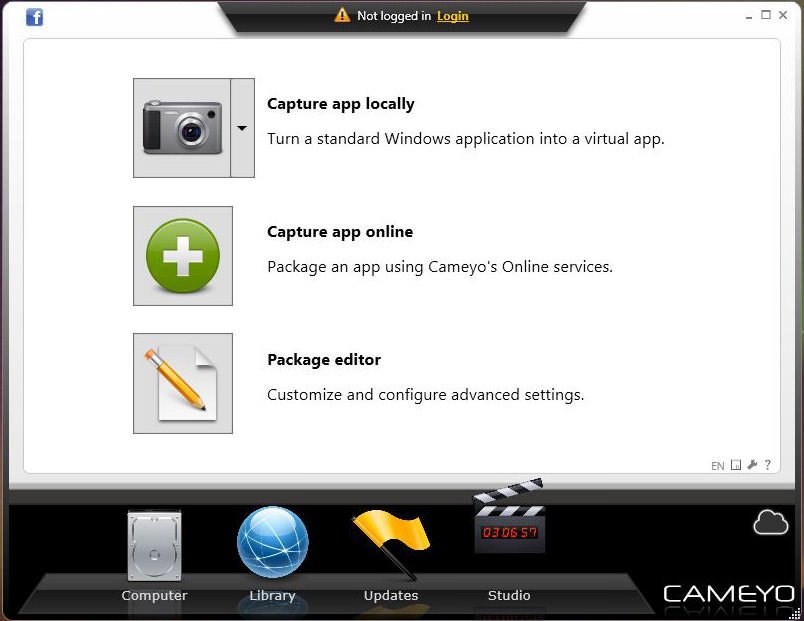Open settings via the wrench icon

(x=752, y=465)
